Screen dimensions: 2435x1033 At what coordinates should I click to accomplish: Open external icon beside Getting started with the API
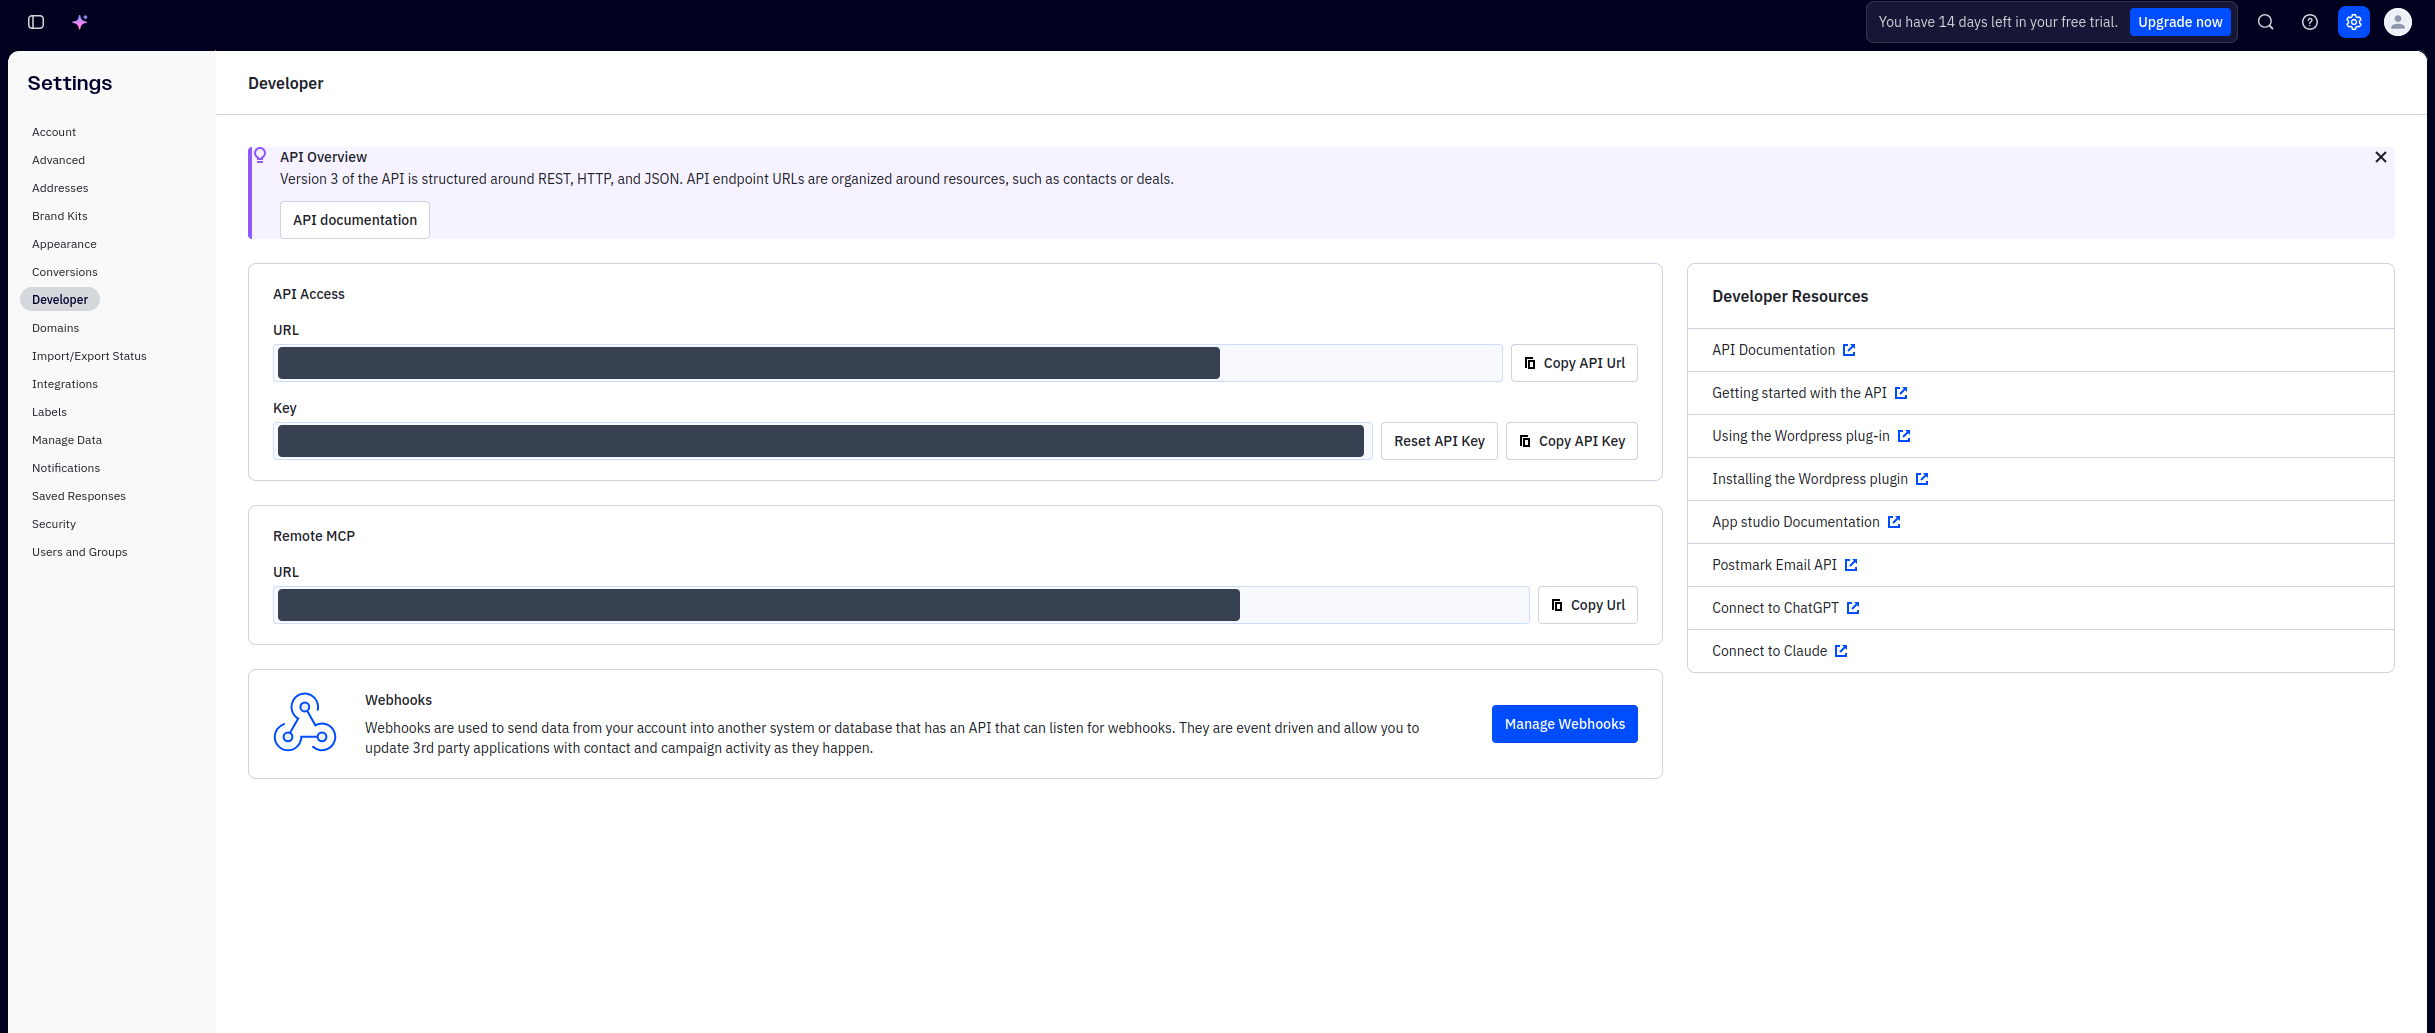[x=1901, y=393]
